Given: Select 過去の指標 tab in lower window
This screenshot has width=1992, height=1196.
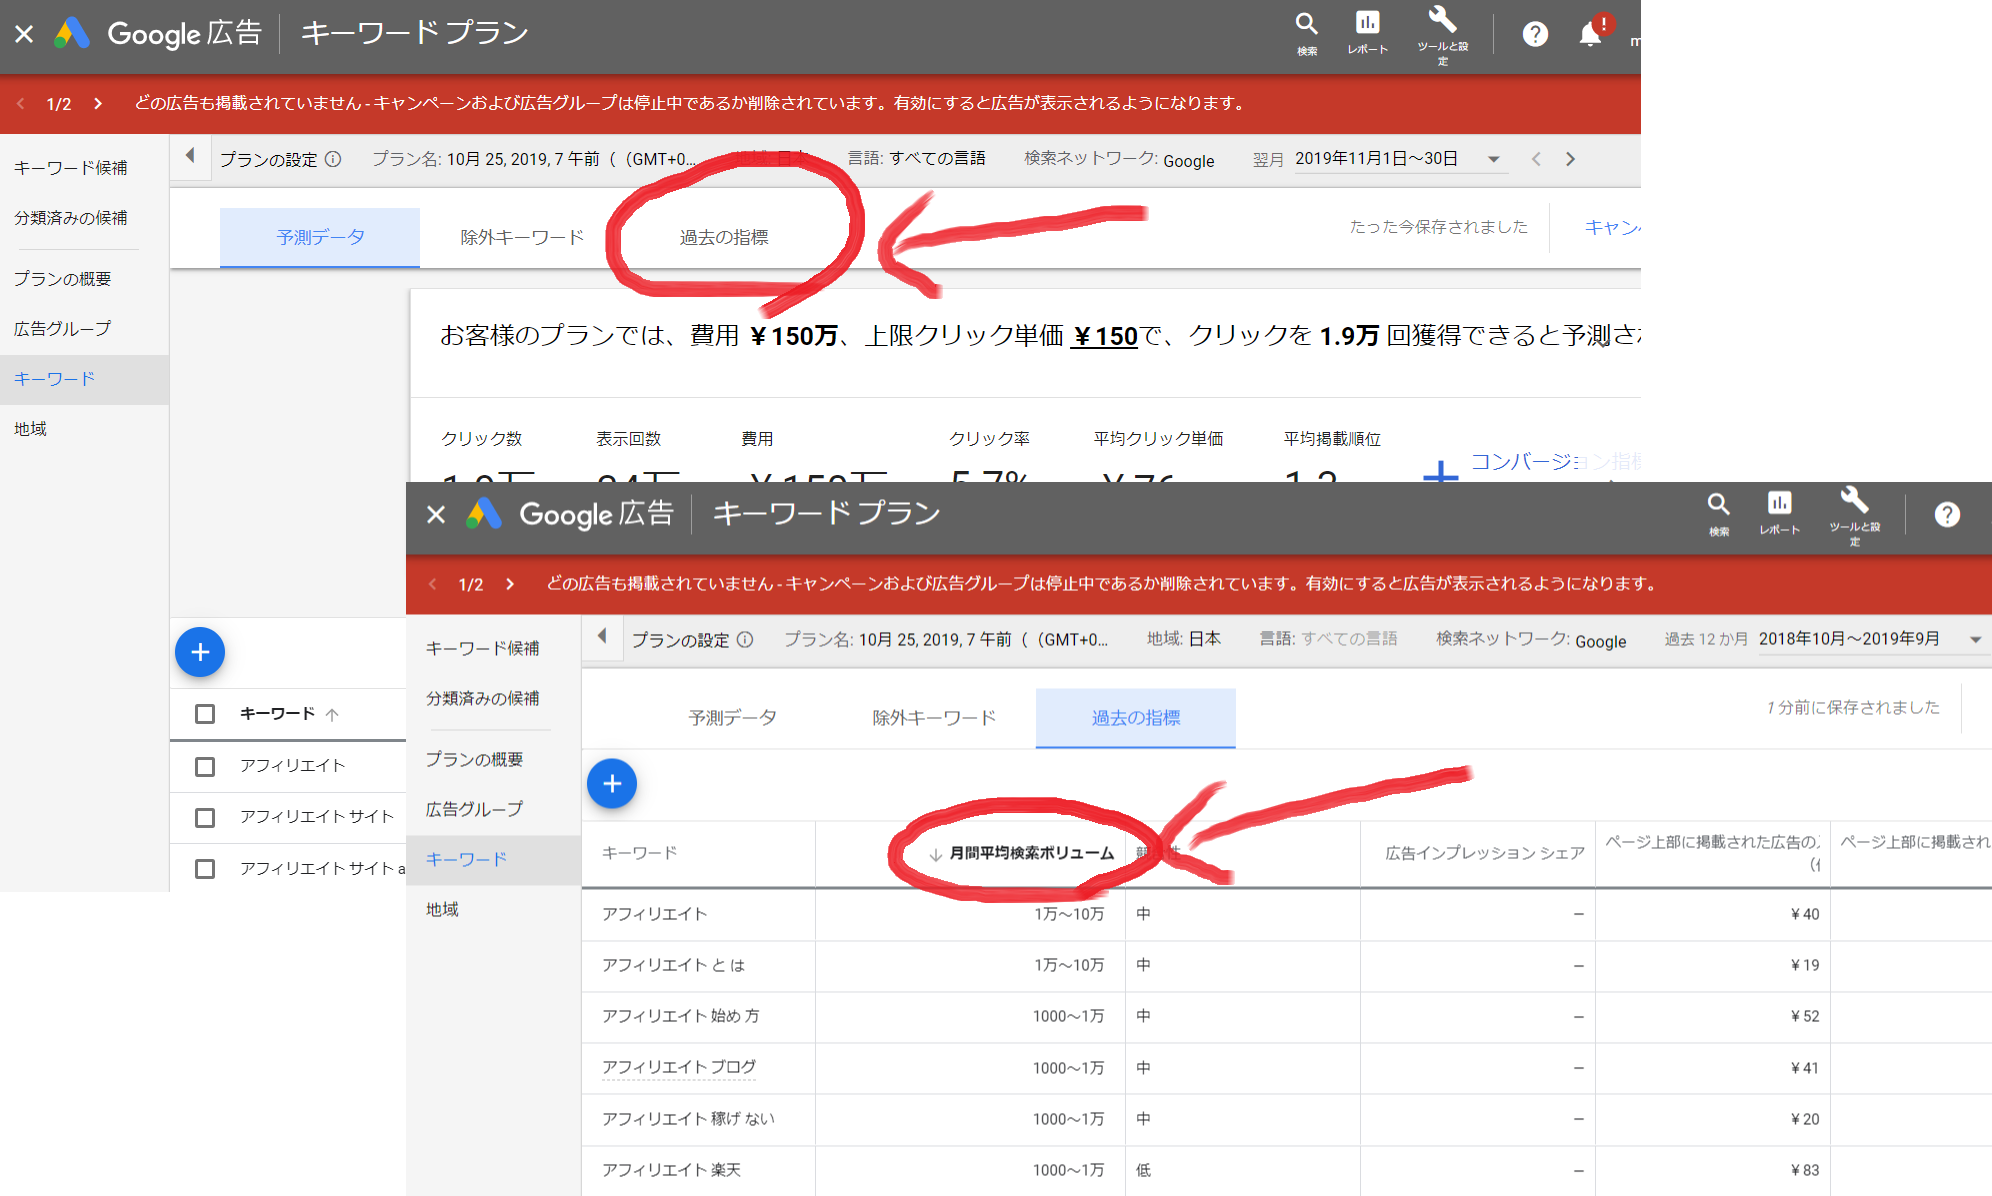Looking at the screenshot, I should pyautogui.click(x=1136, y=718).
